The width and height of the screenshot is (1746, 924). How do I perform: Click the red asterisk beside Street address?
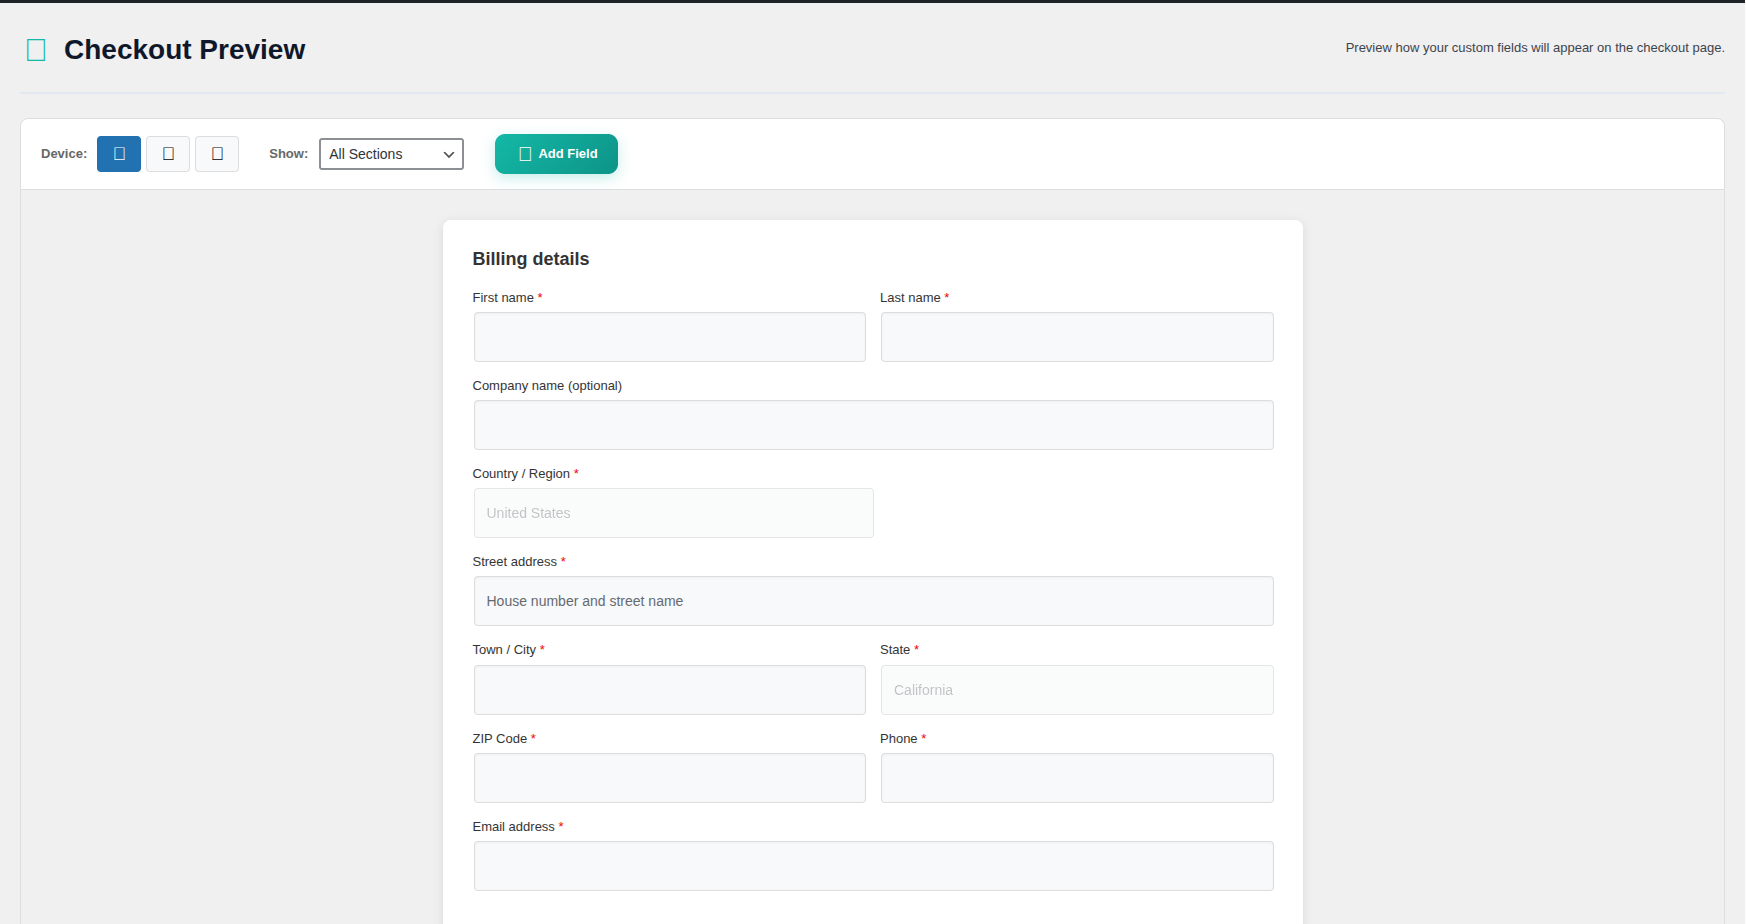click(563, 561)
